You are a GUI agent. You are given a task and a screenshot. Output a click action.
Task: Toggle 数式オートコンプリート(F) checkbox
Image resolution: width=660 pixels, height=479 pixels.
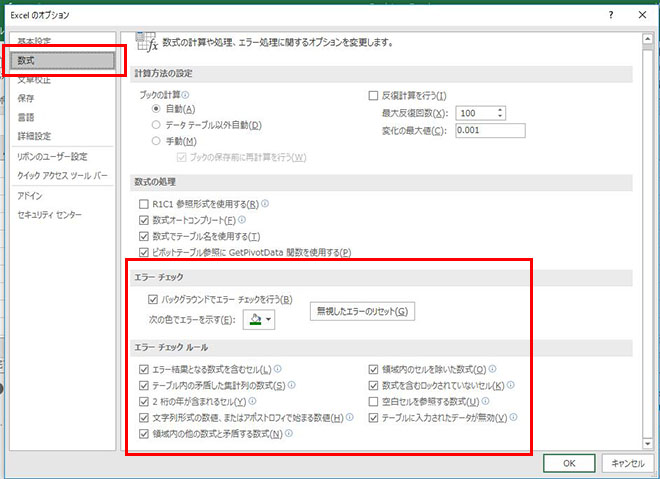[x=144, y=220]
